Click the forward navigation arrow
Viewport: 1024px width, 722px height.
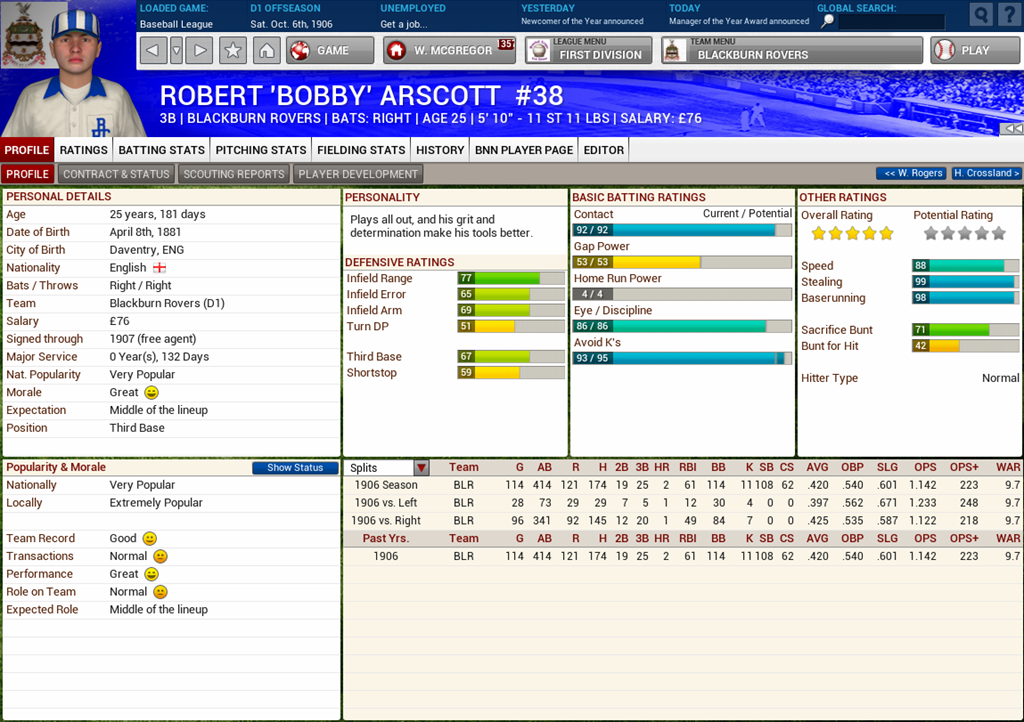click(199, 50)
